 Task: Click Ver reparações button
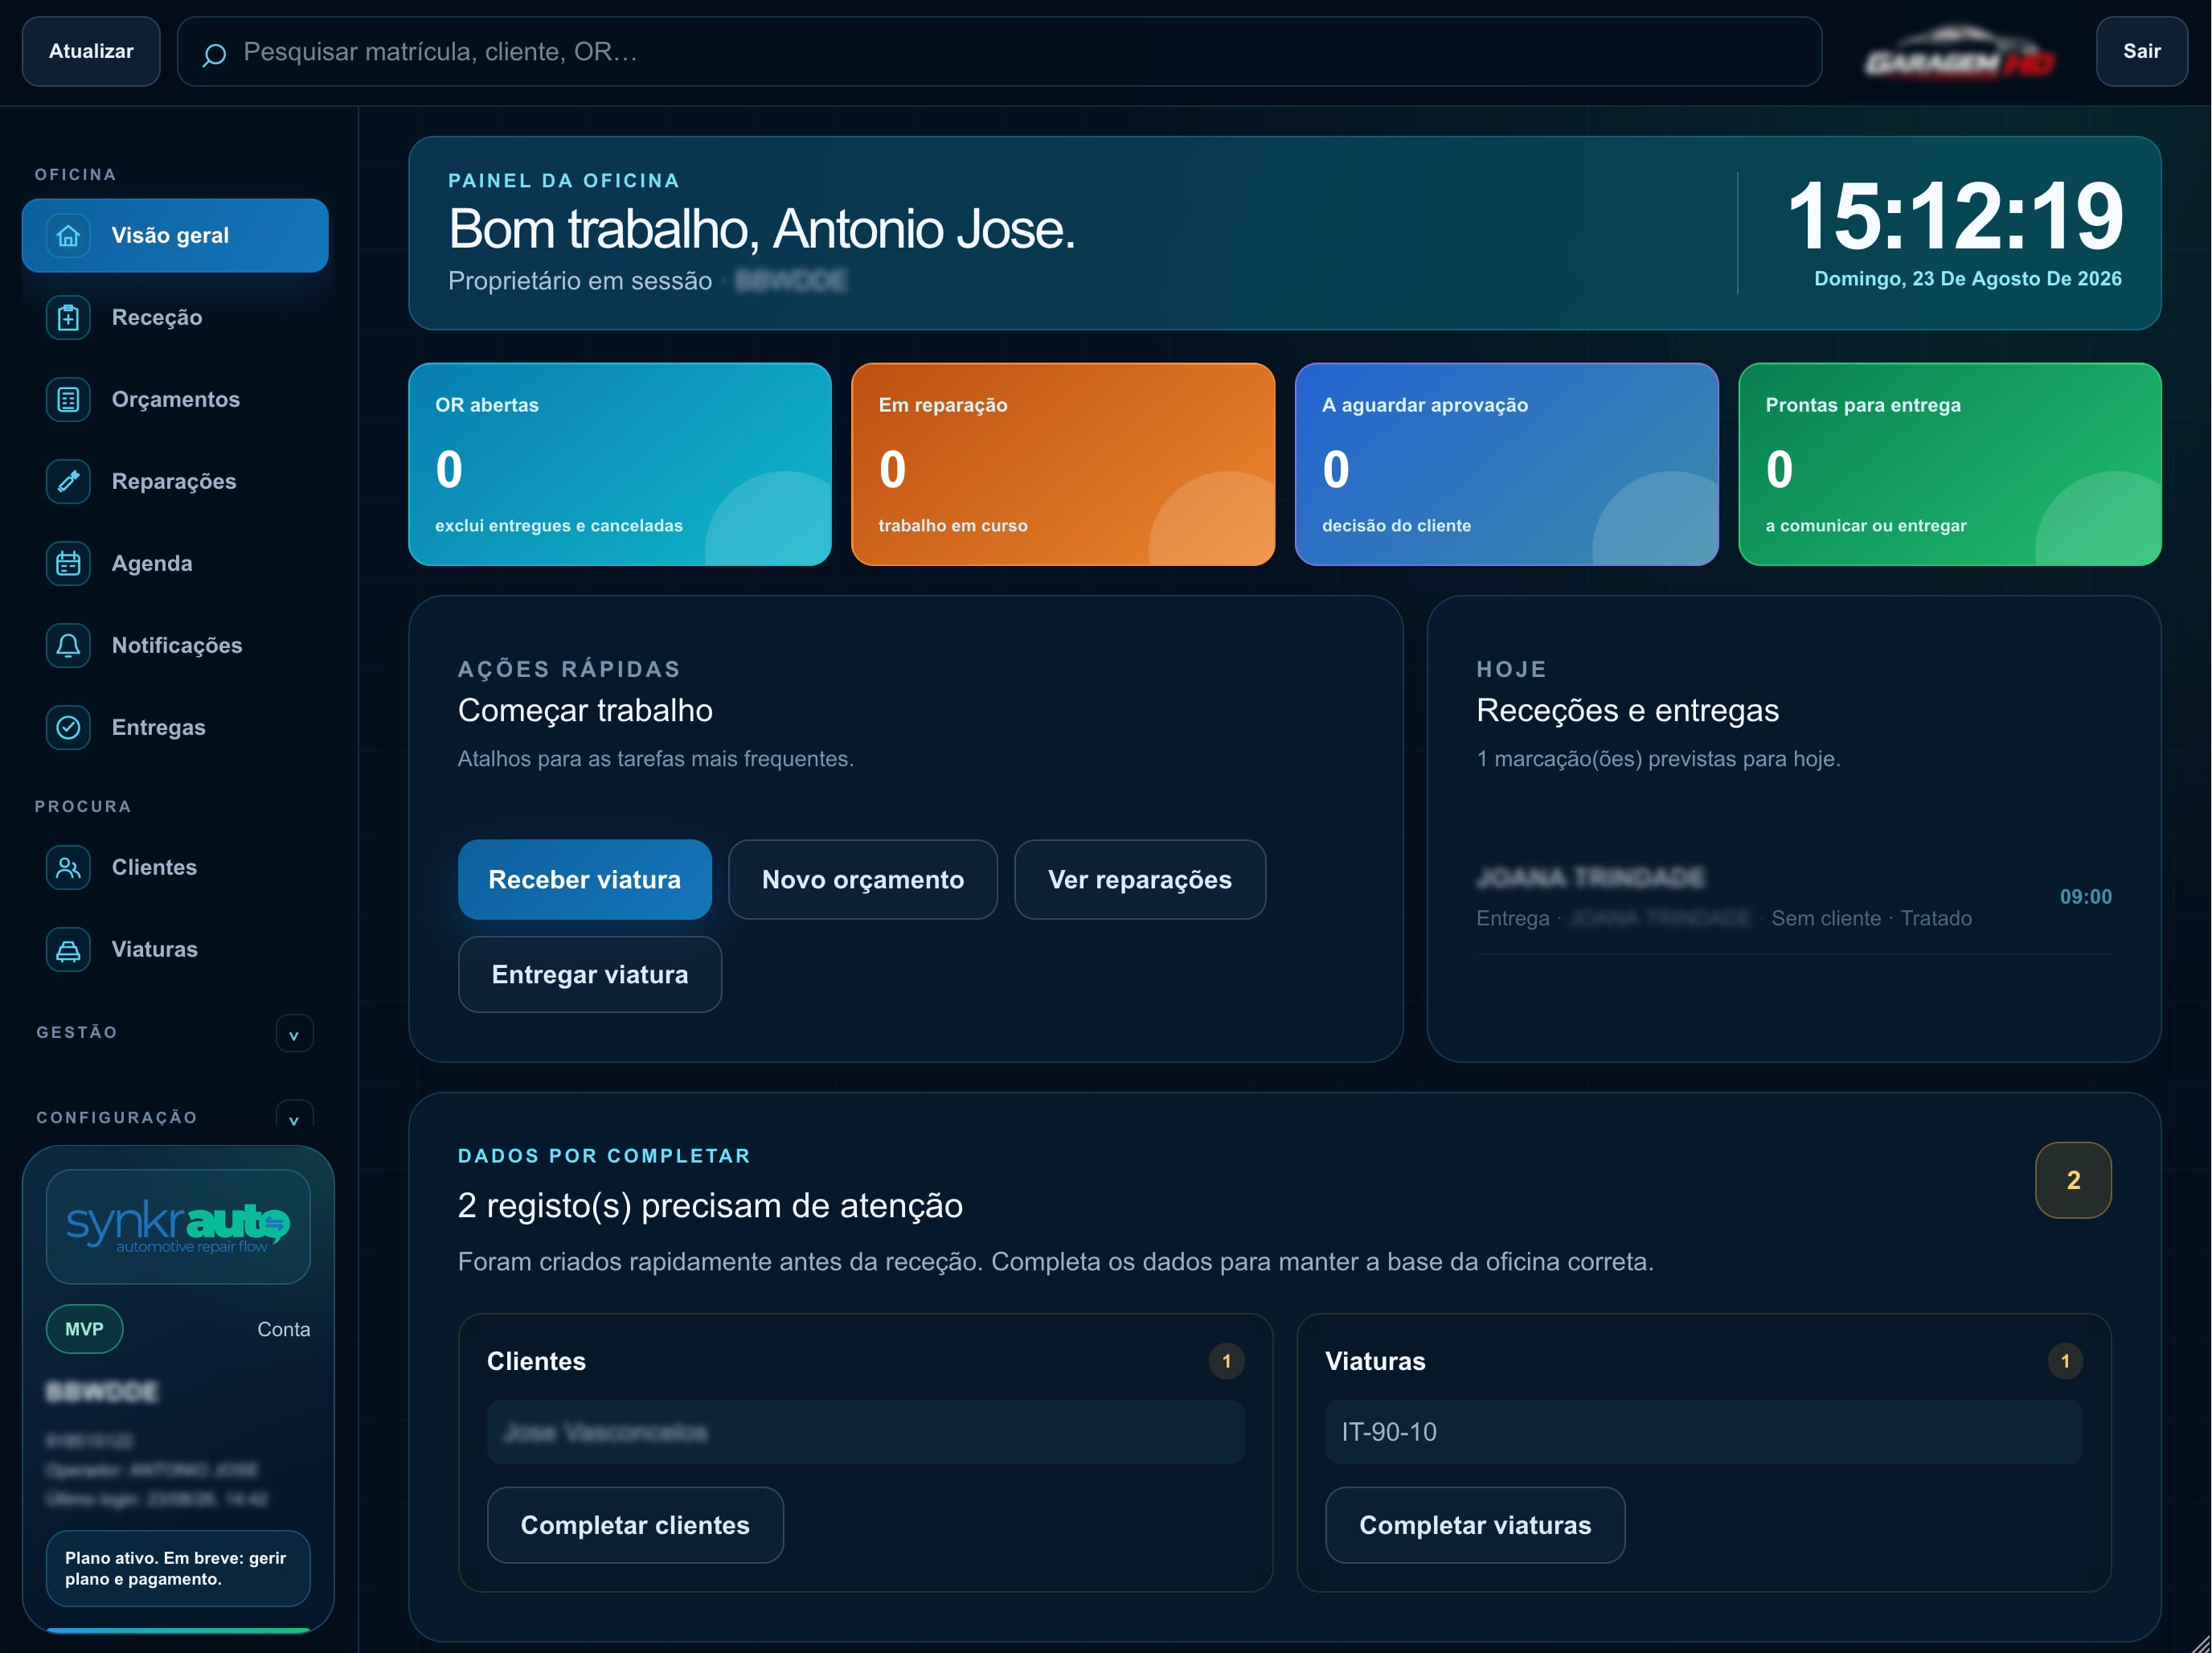pyautogui.click(x=1139, y=879)
